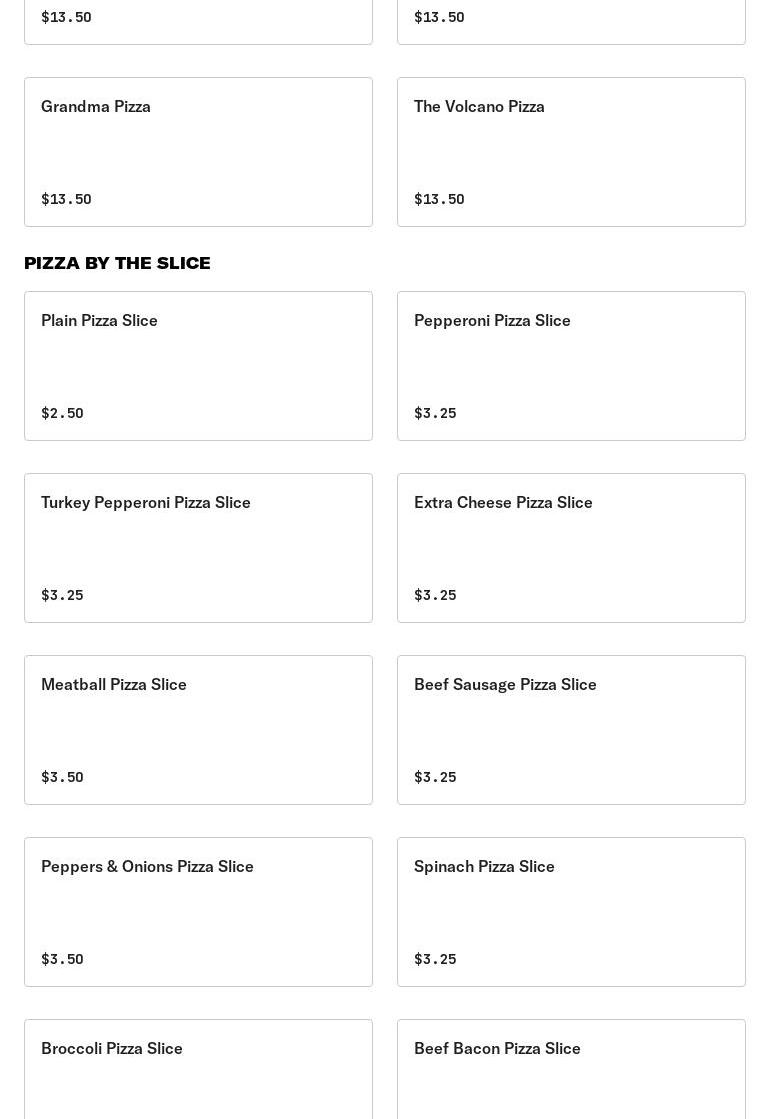Open the Turkey Pepperoni Pizza Slice item
The image size is (770, 1119).
[x=198, y=547]
